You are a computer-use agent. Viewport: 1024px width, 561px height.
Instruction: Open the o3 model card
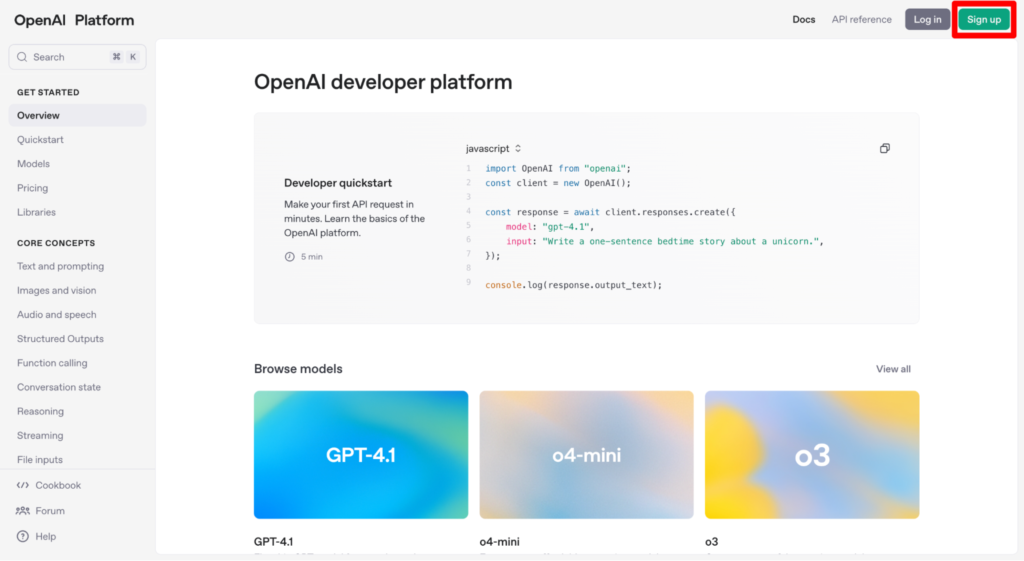(812, 455)
